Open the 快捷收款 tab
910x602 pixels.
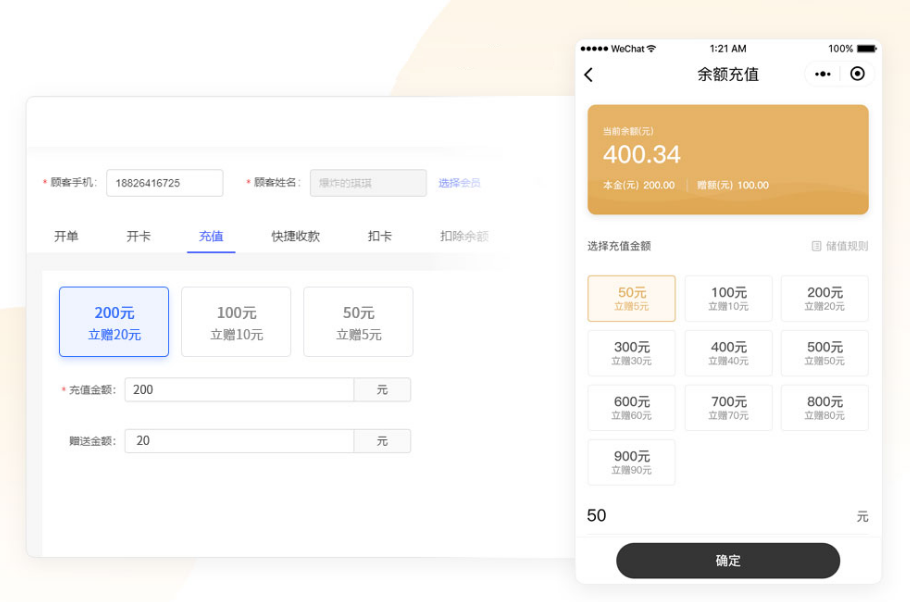(295, 236)
